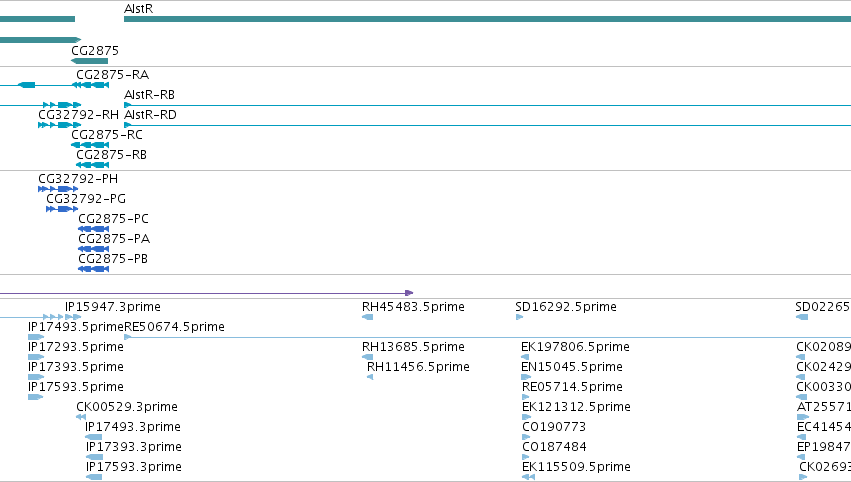Select the AlstR gene label
851x482 pixels.
[138, 9]
